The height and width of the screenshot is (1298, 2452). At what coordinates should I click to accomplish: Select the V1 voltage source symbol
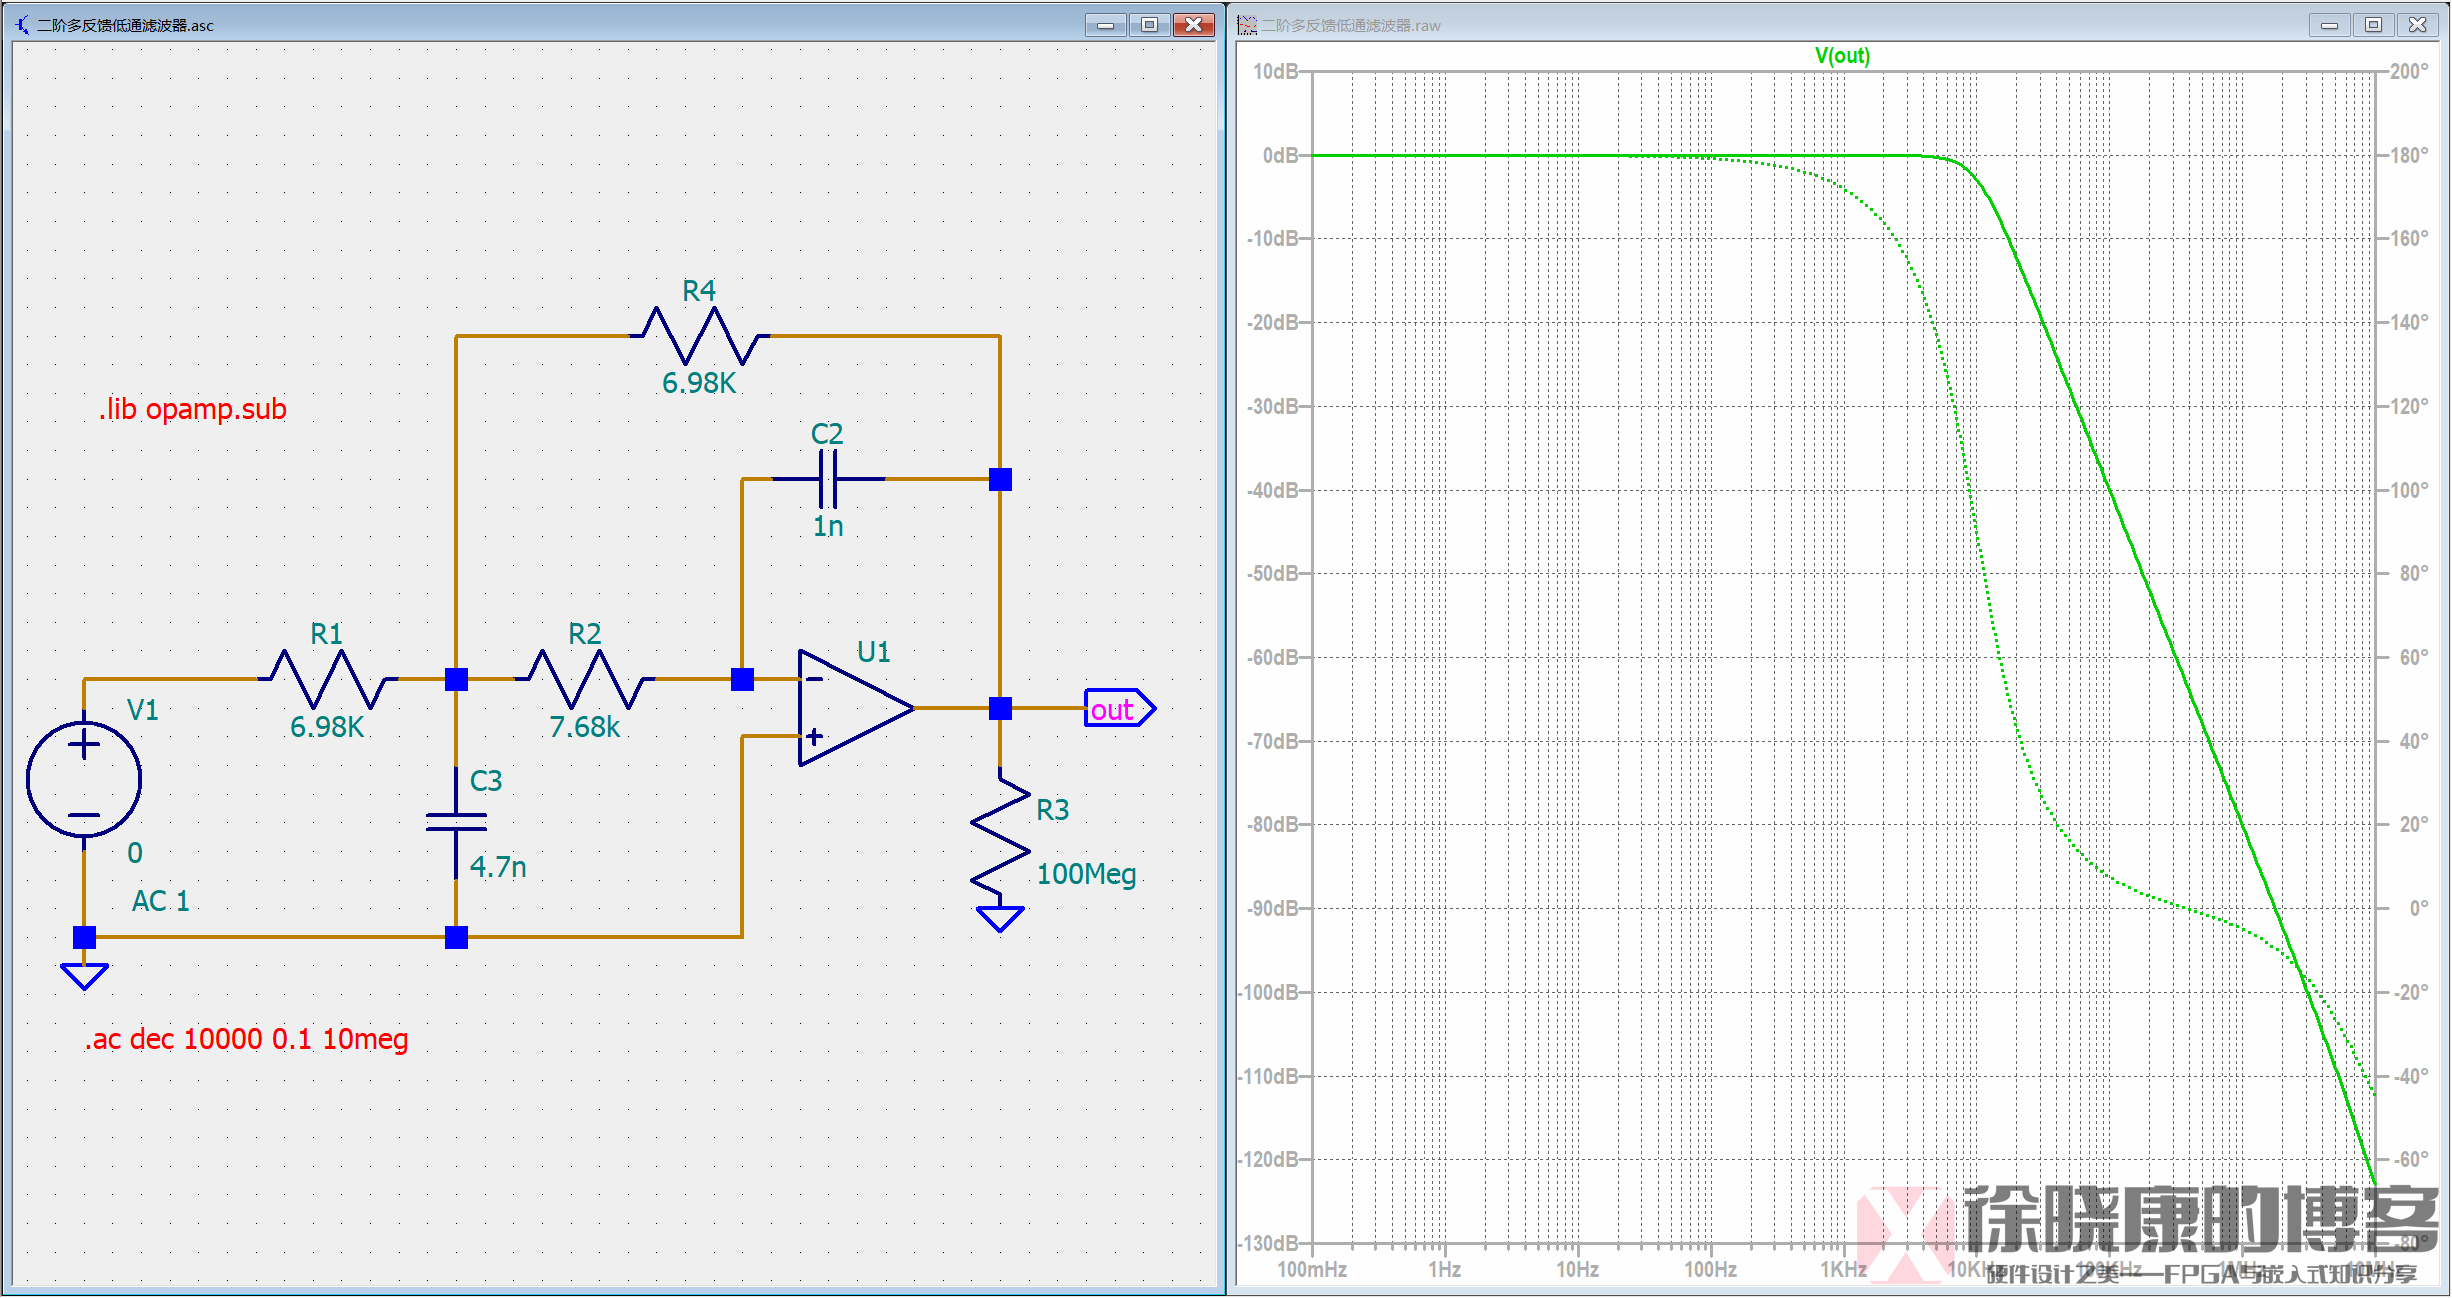click(84, 779)
